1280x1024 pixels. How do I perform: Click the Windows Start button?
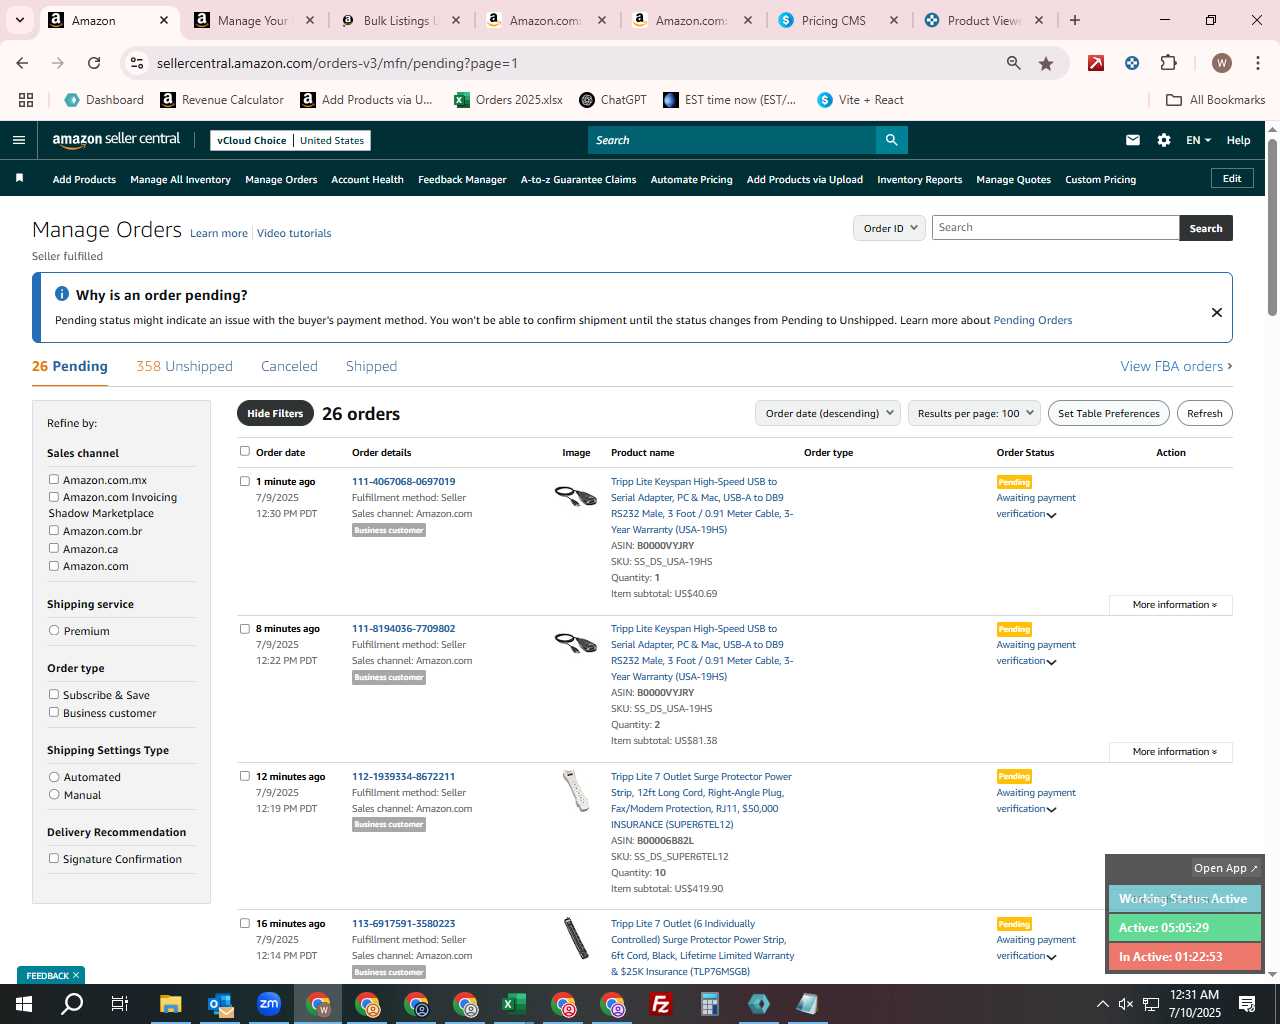point(24,1004)
